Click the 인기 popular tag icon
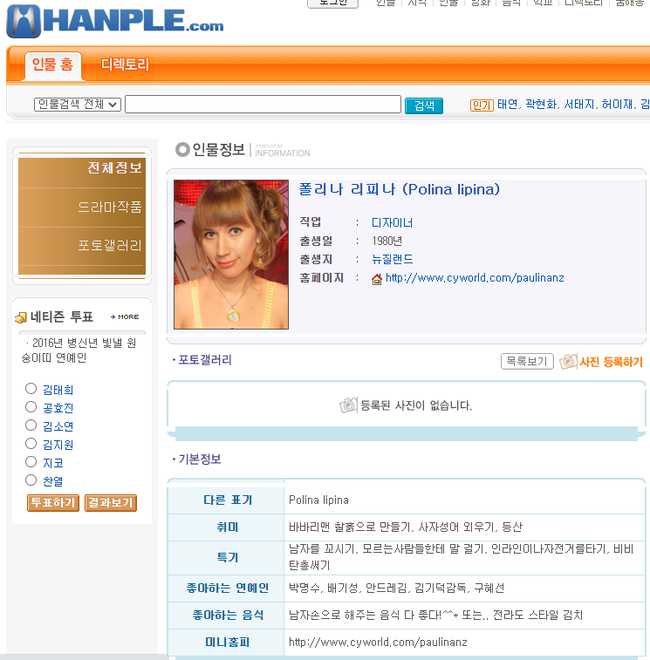 pos(482,105)
